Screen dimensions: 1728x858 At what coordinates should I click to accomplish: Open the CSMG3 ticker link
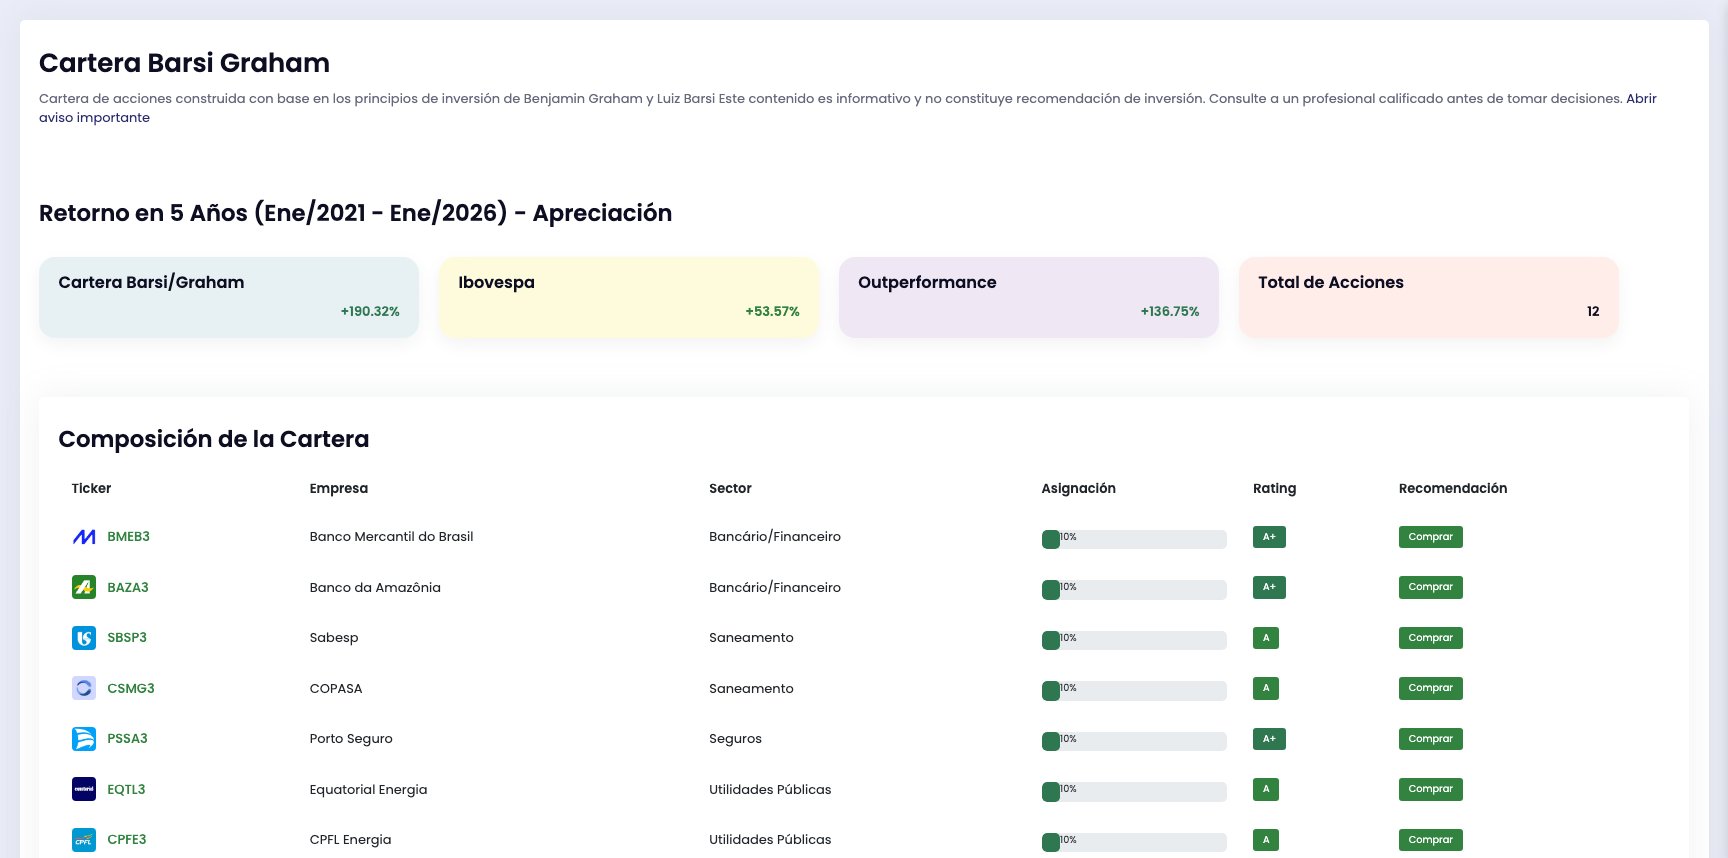(x=131, y=688)
